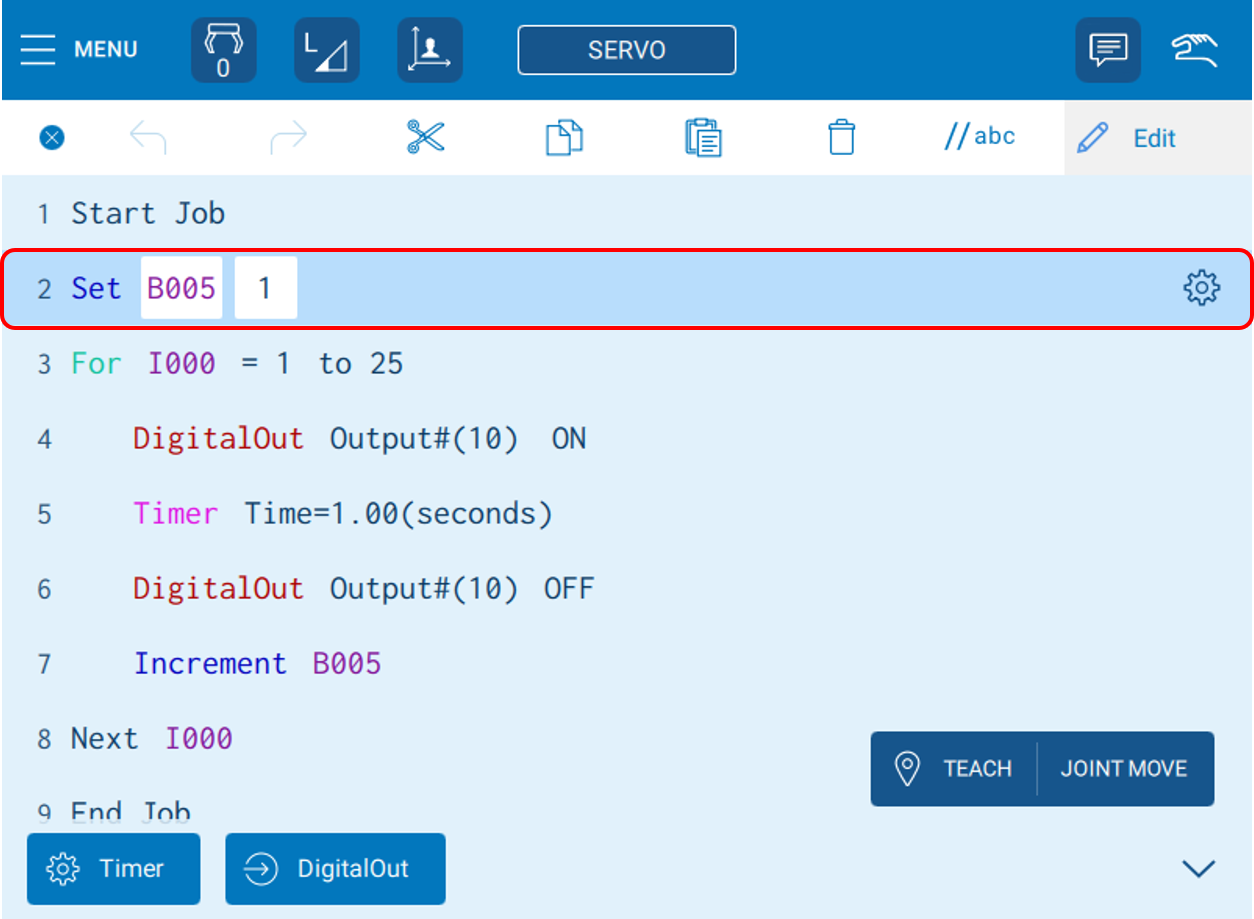Click the gripper tool icon showing 0
The image size is (1254, 919).
tap(223, 50)
